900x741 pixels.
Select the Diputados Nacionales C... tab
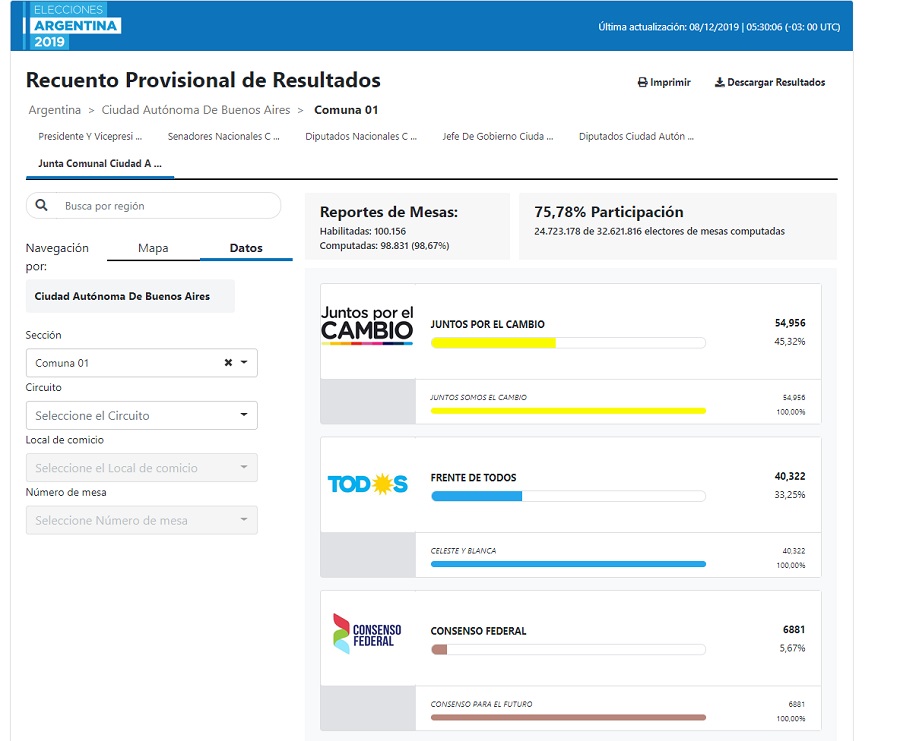[361, 137]
